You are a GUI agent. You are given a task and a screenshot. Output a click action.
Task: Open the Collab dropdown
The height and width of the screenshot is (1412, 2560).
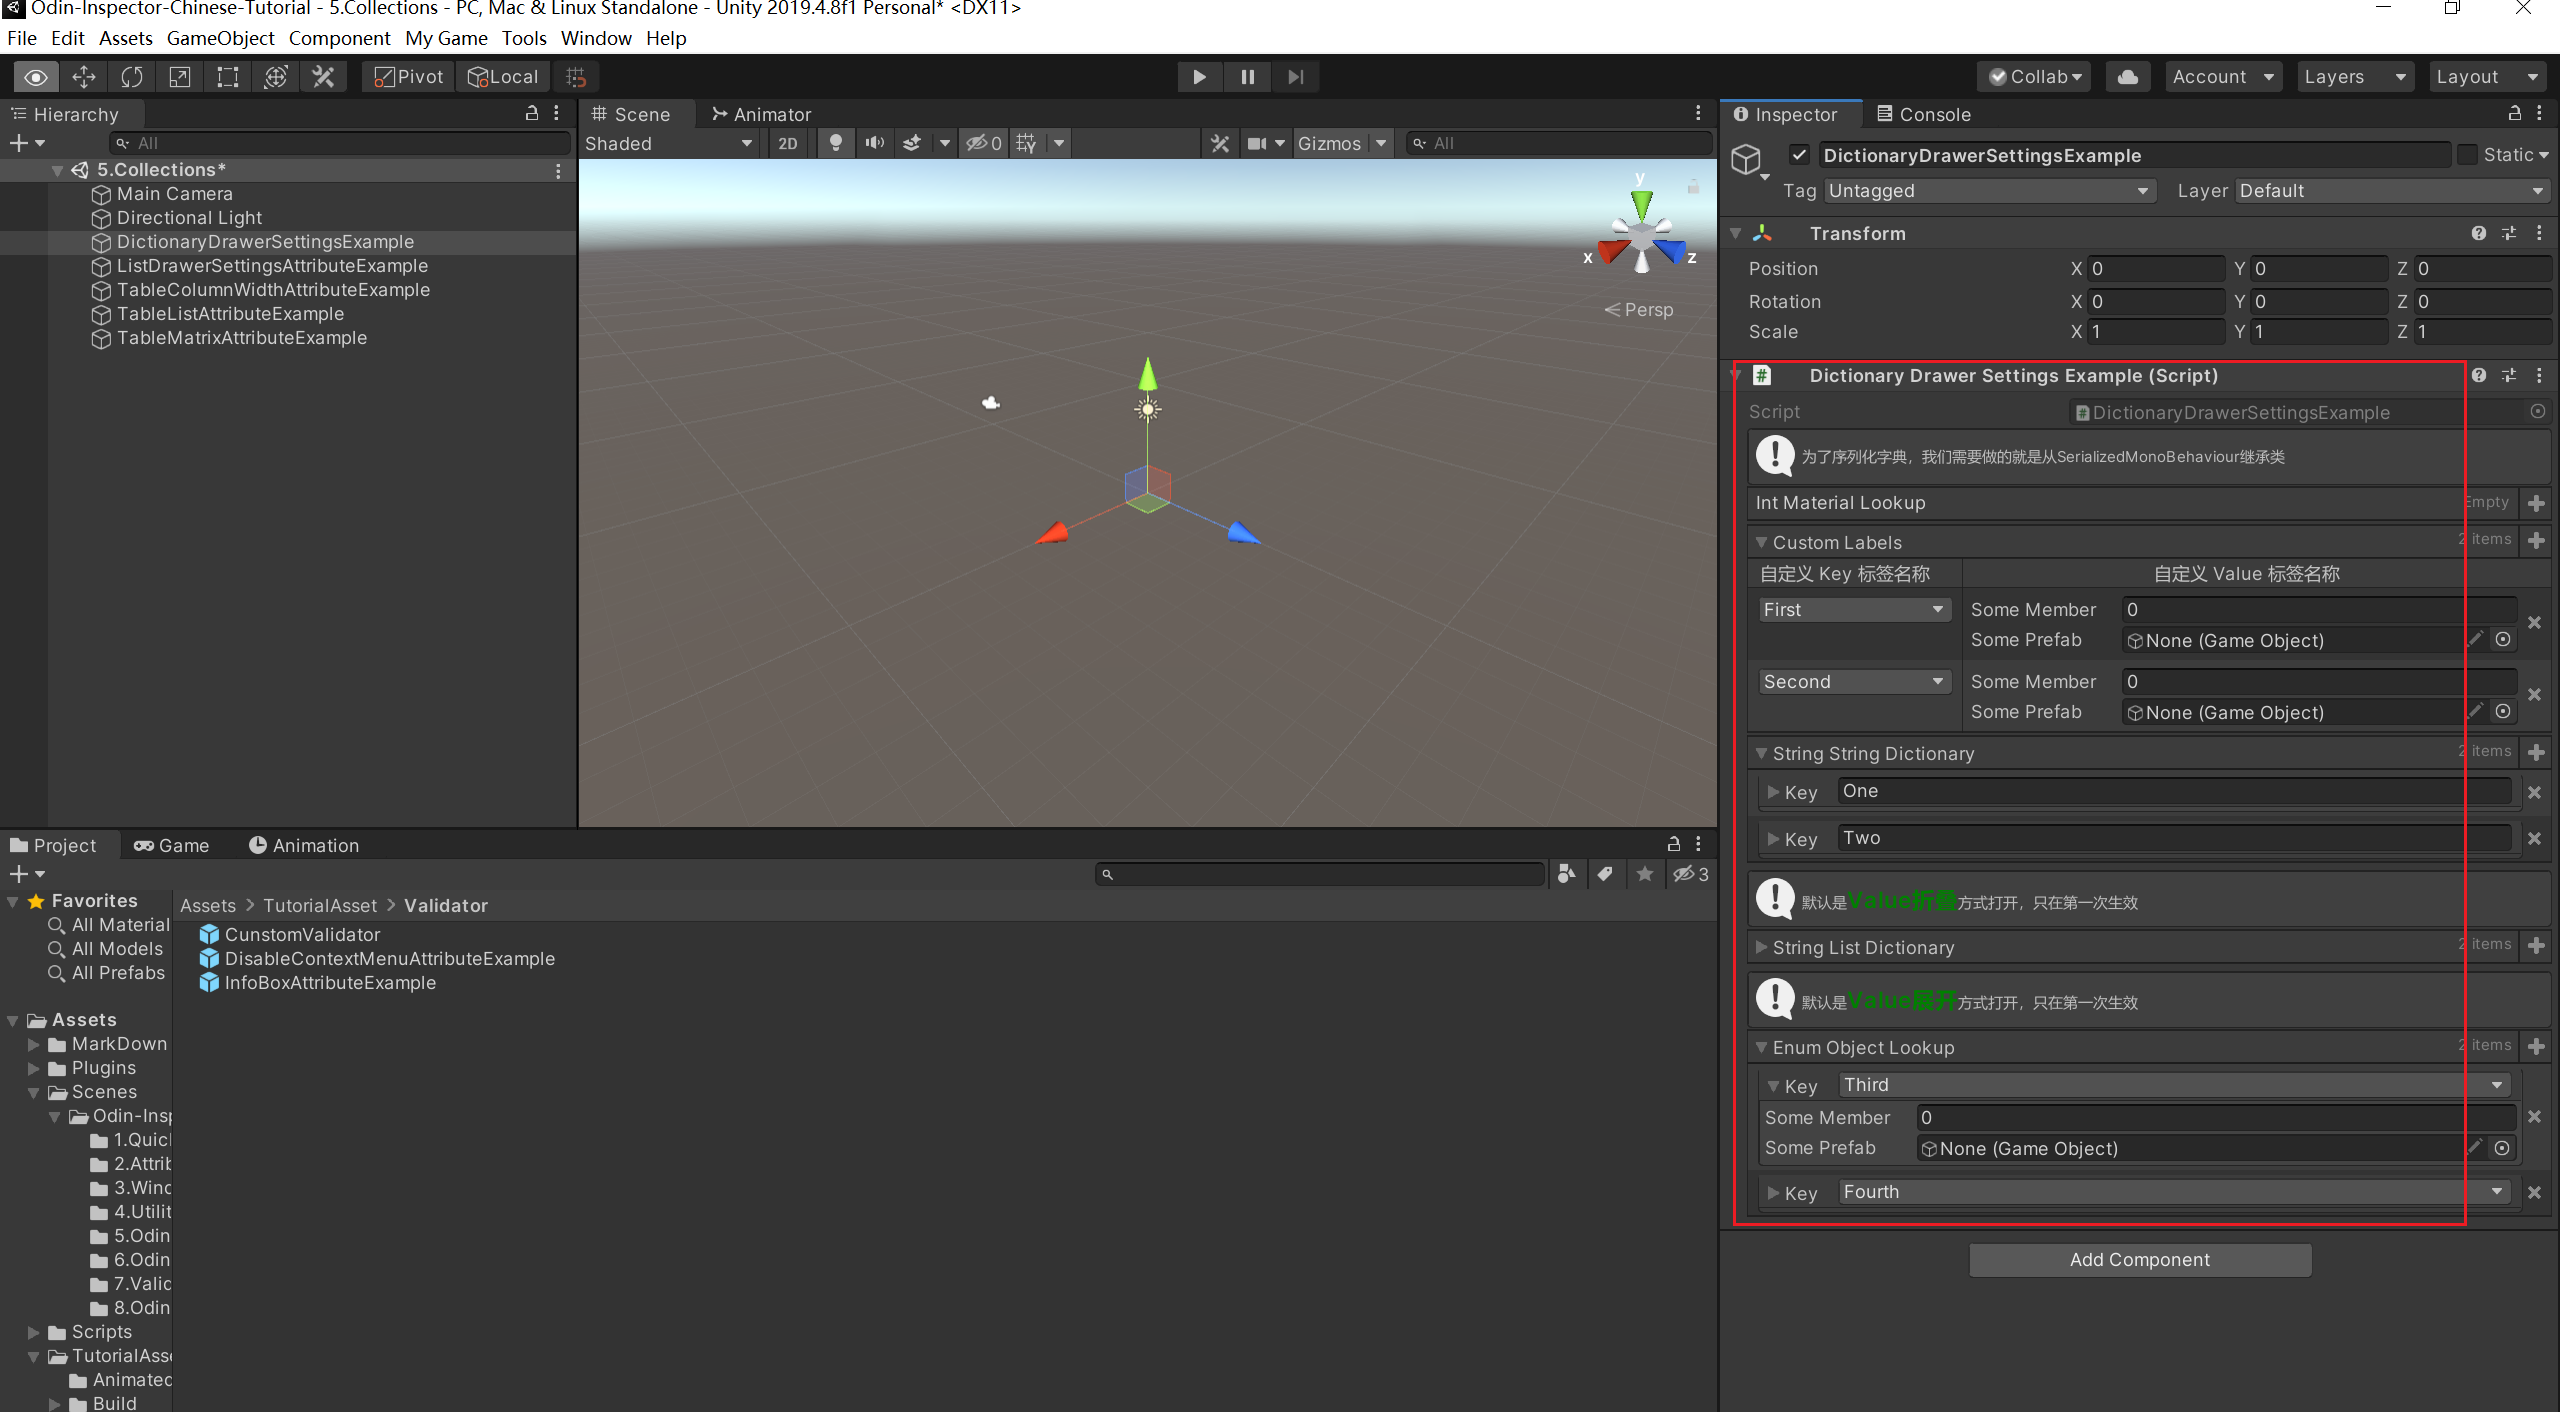coord(2034,77)
